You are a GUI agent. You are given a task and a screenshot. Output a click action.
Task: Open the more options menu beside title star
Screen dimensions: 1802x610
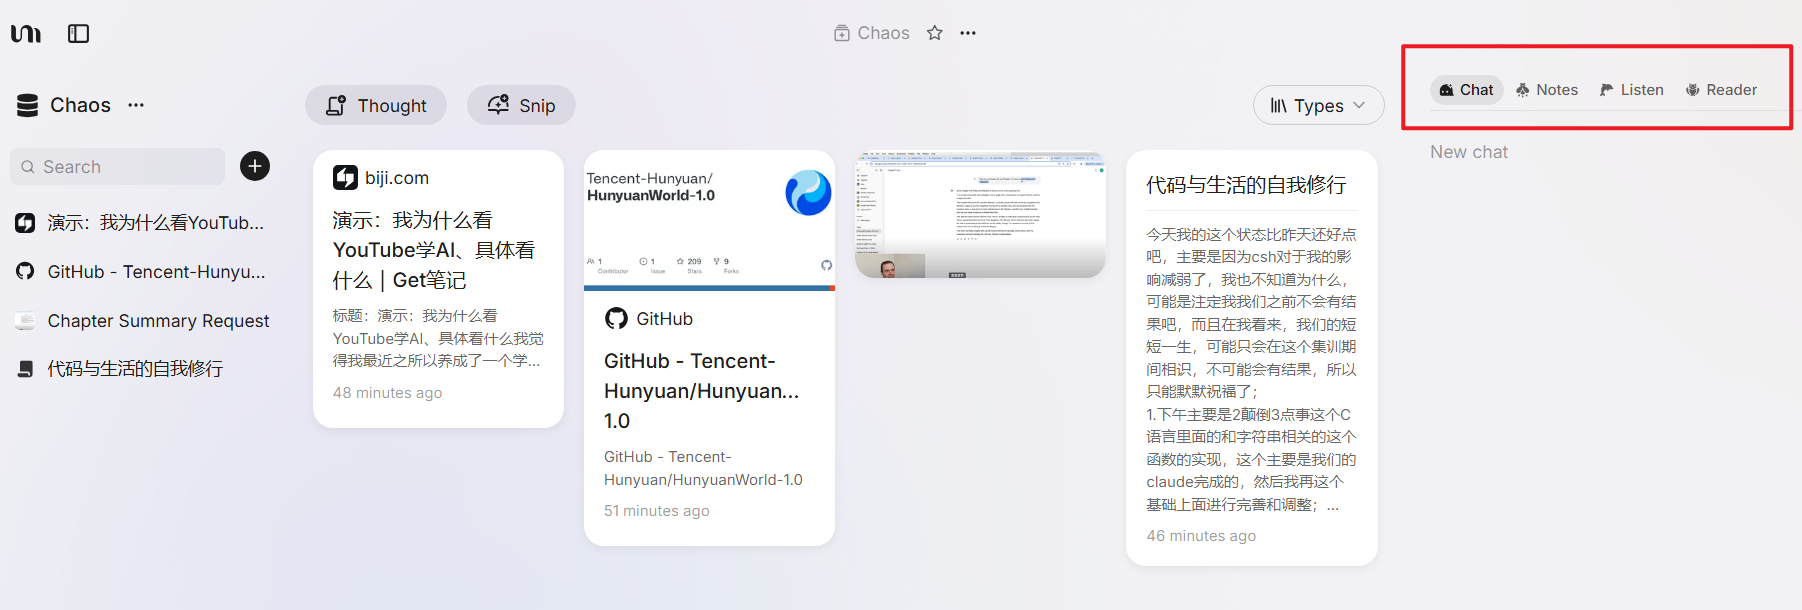968,33
